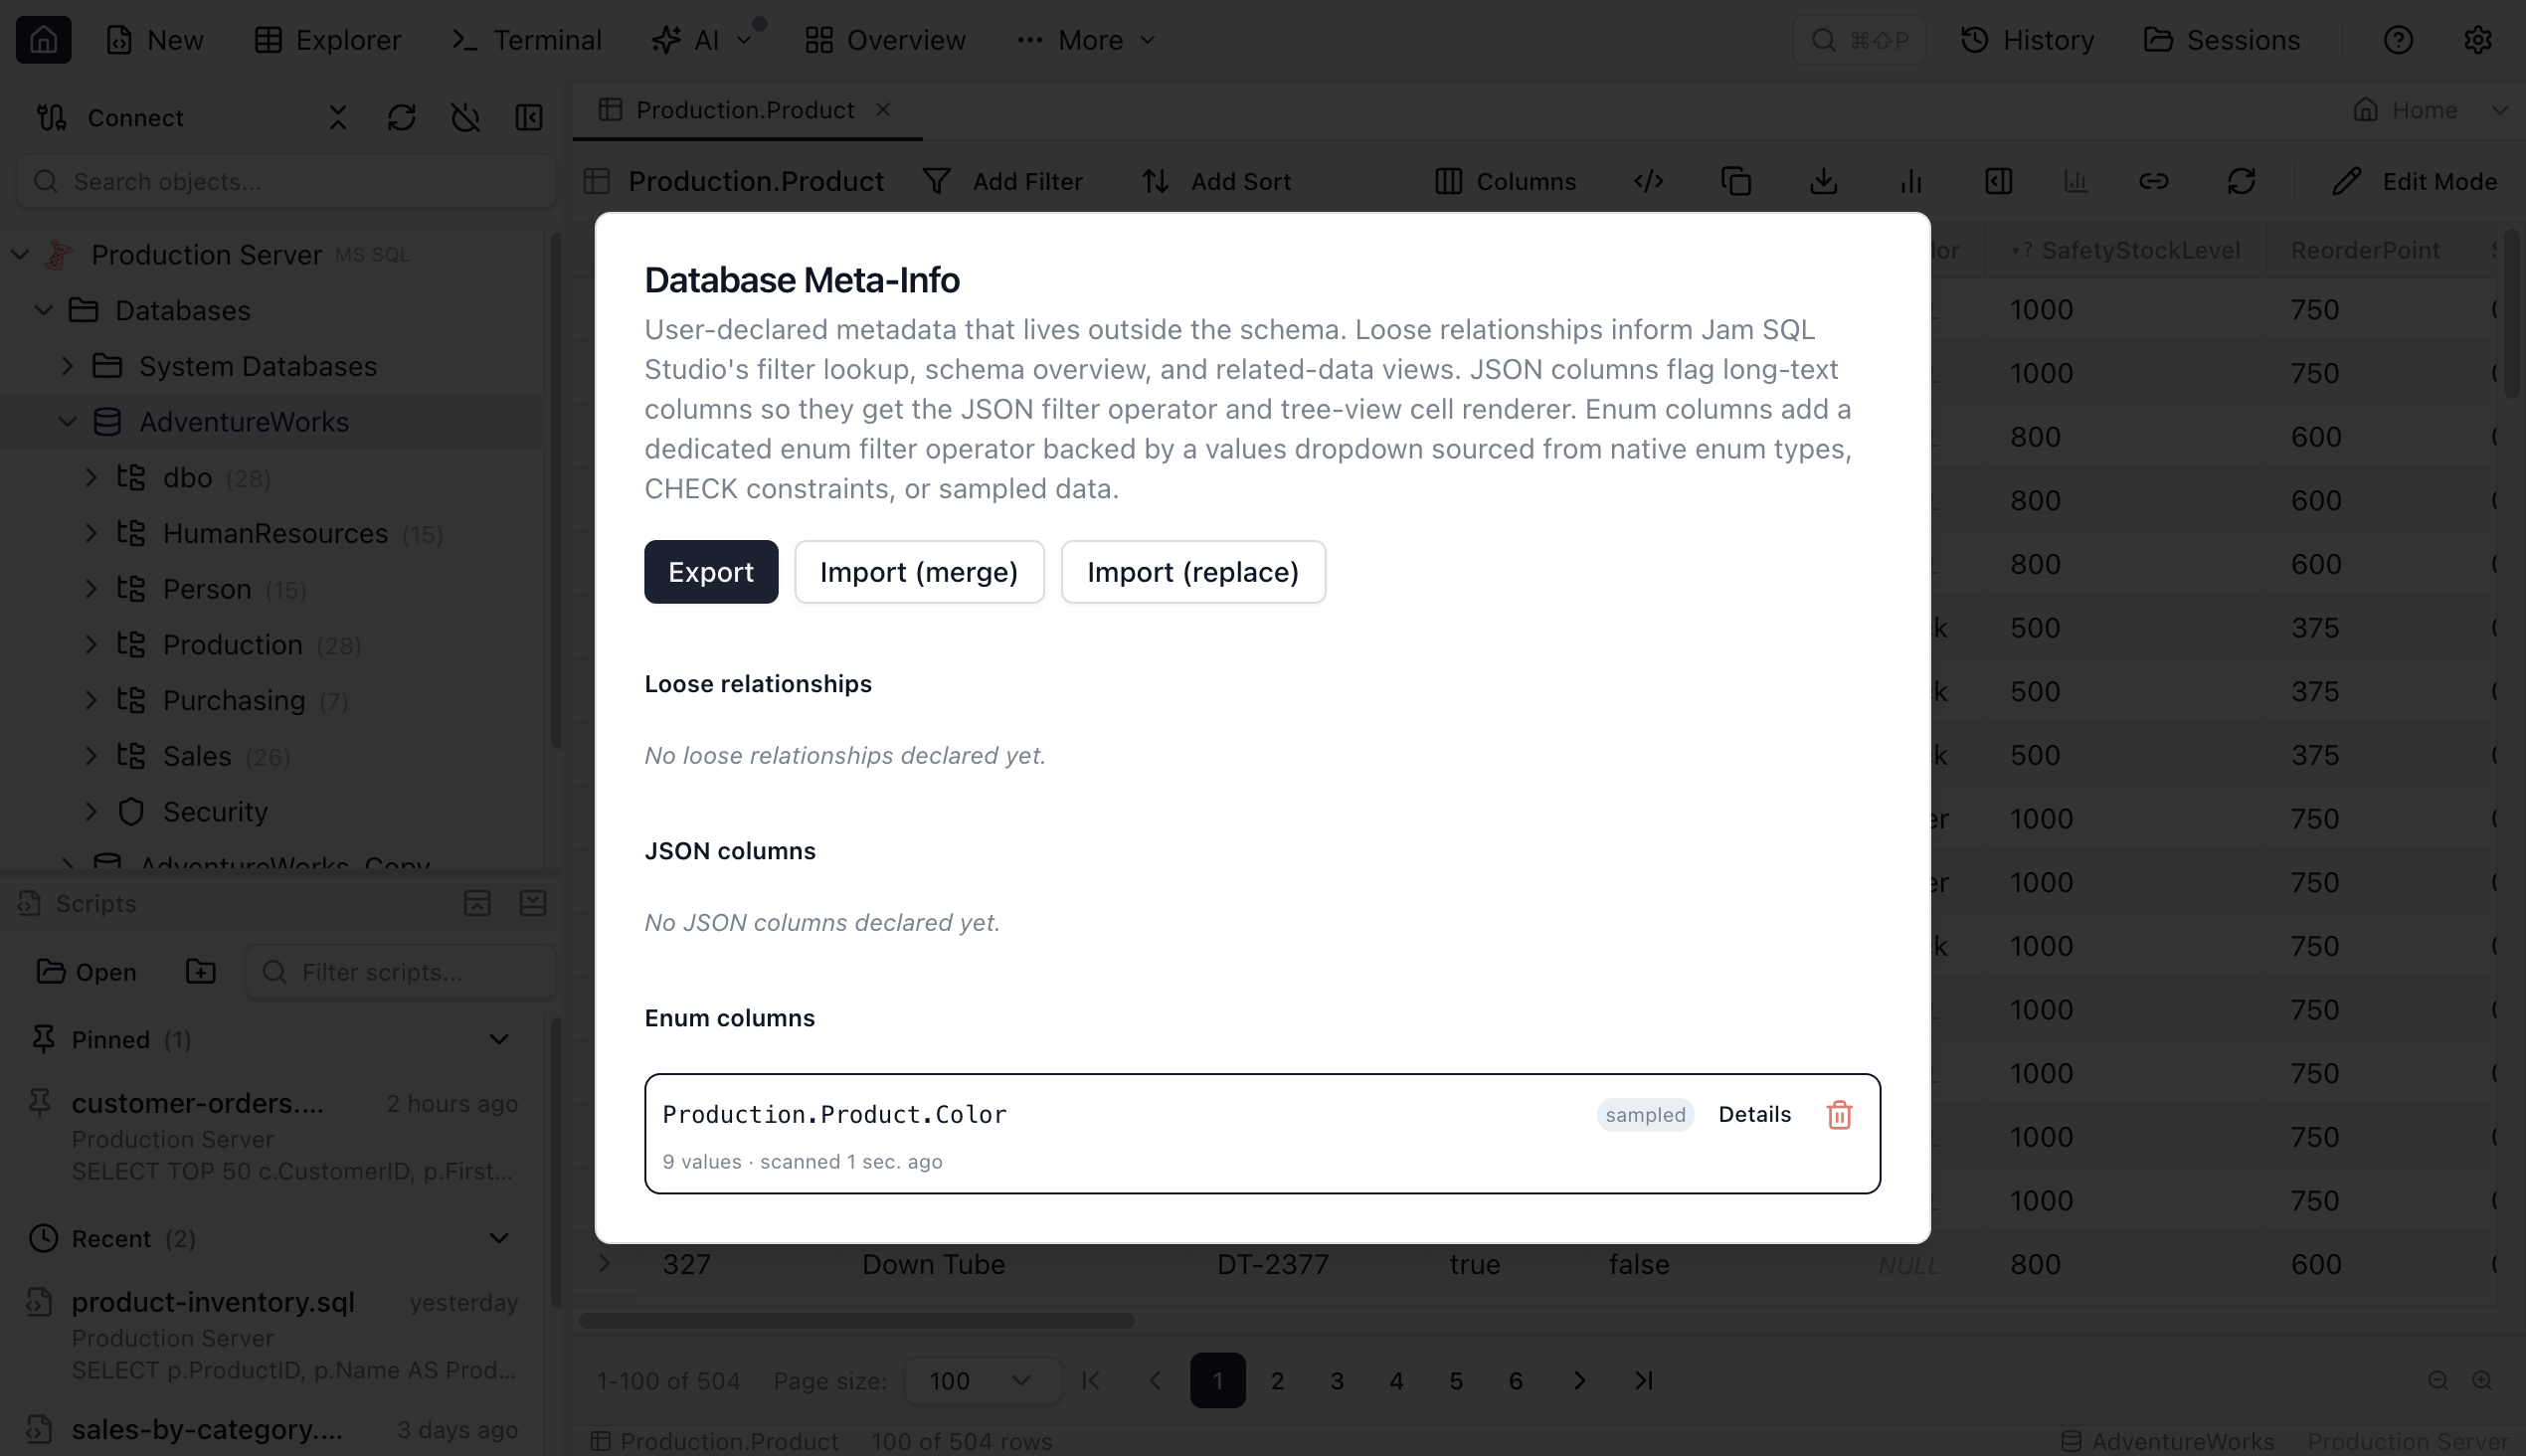Close the Production.Product tab
The image size is (2526, 1456).
tap(883, 109)
